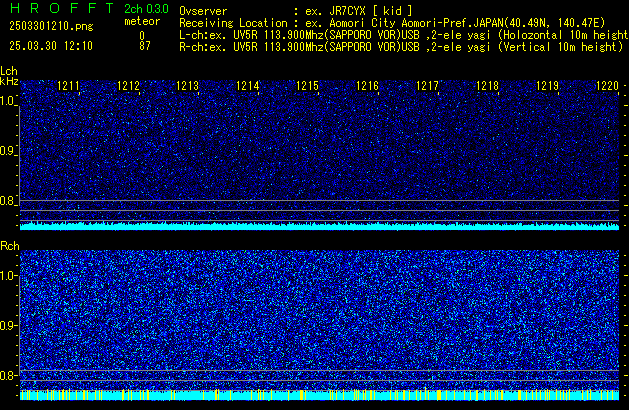
Task: Select the timestamp '25.03.30 12:10'
Action: coord(51,46)
